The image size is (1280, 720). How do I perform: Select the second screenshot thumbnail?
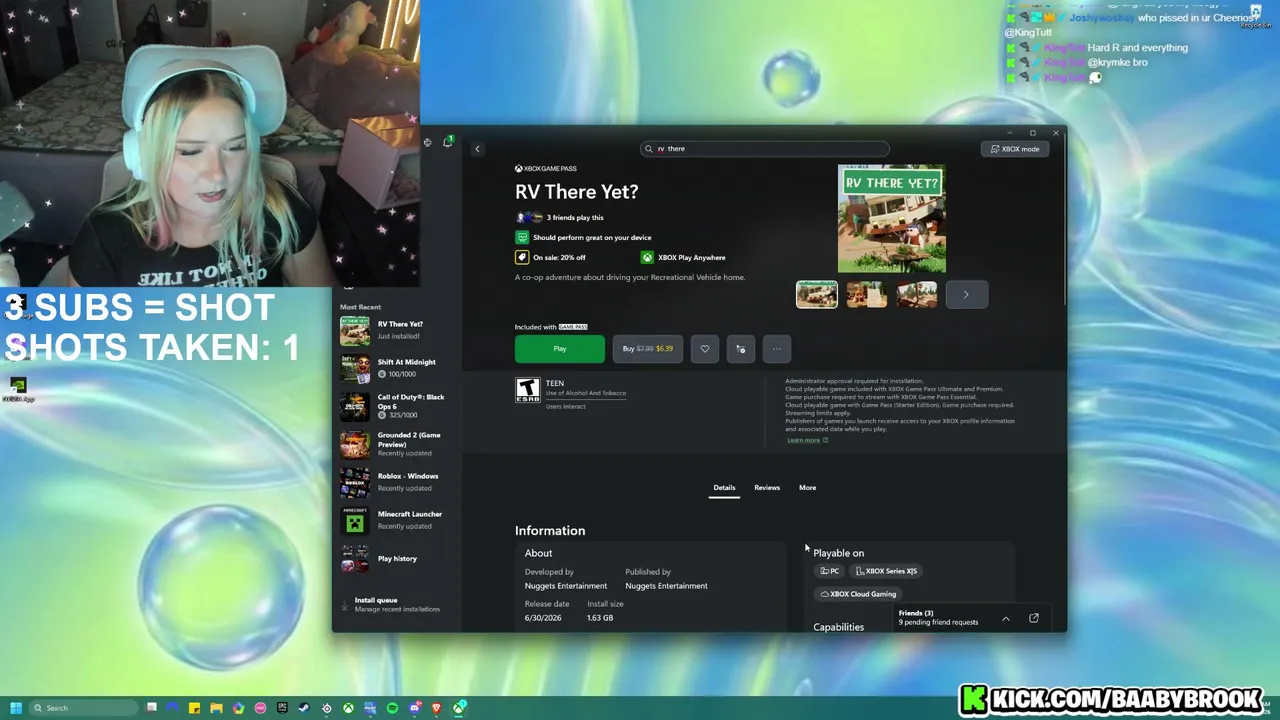point(867,294)
